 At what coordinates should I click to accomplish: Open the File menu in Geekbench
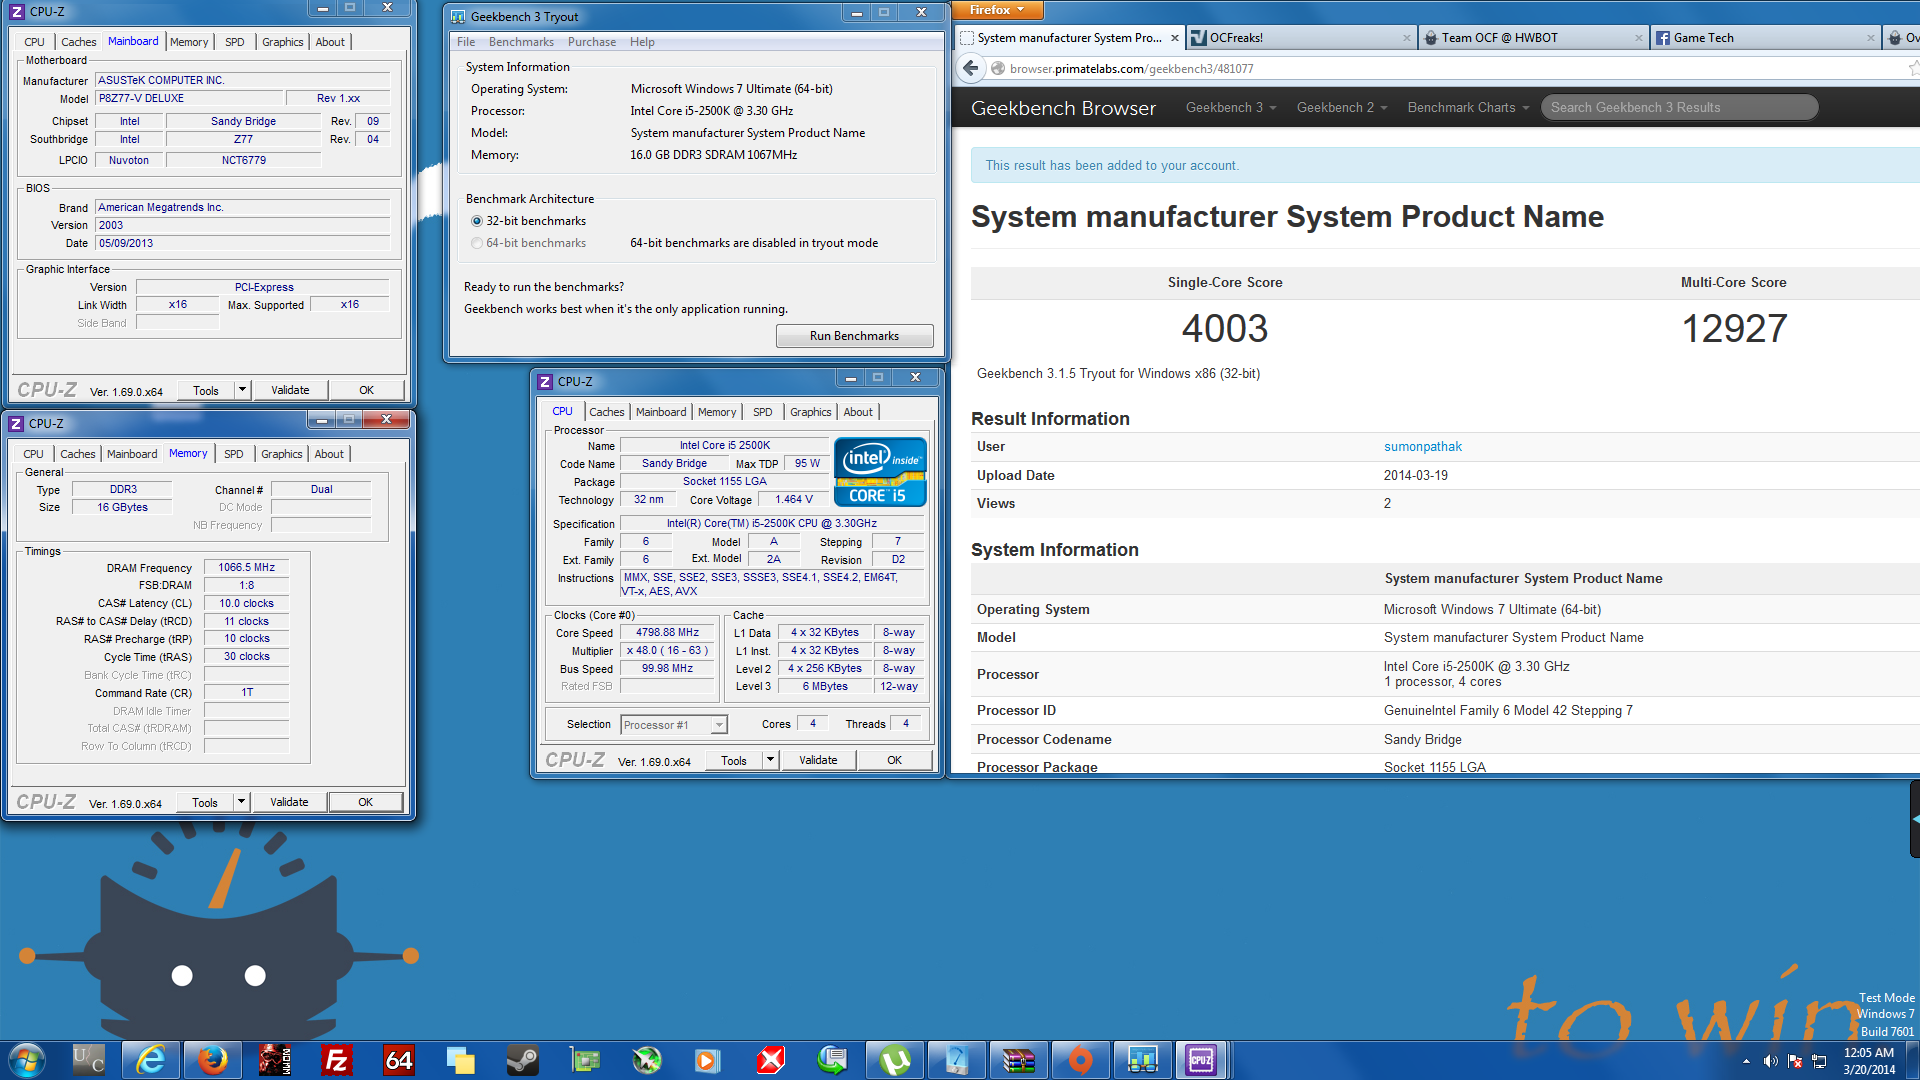click(466, 42)
